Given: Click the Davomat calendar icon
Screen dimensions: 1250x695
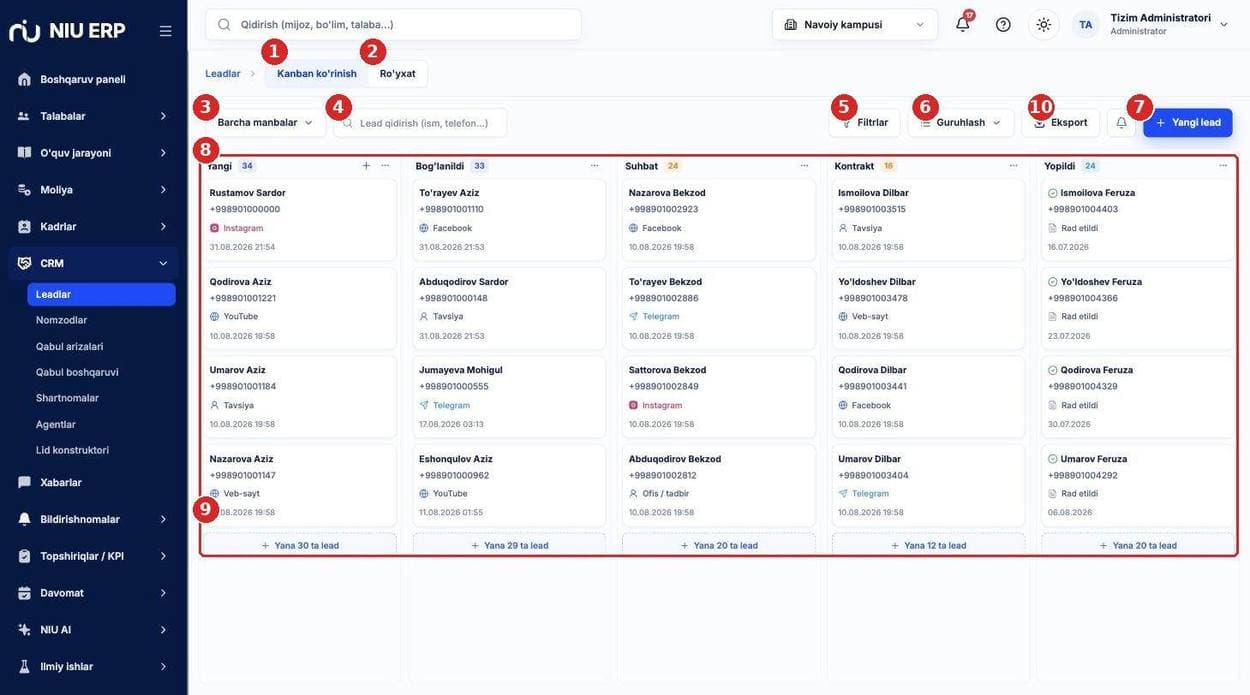Looking at the screenshot, I should click(x=24, y=593).
